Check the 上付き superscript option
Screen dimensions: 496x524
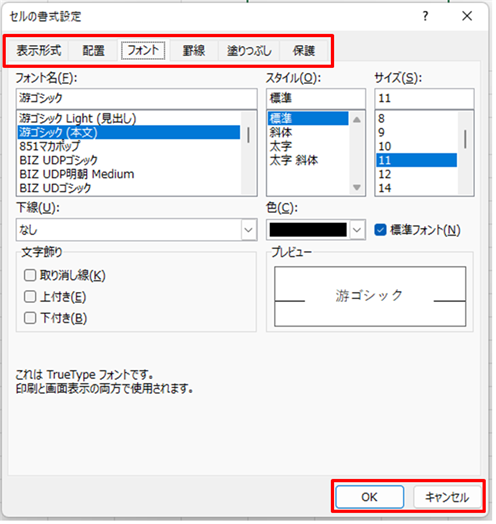pos(30,298)
